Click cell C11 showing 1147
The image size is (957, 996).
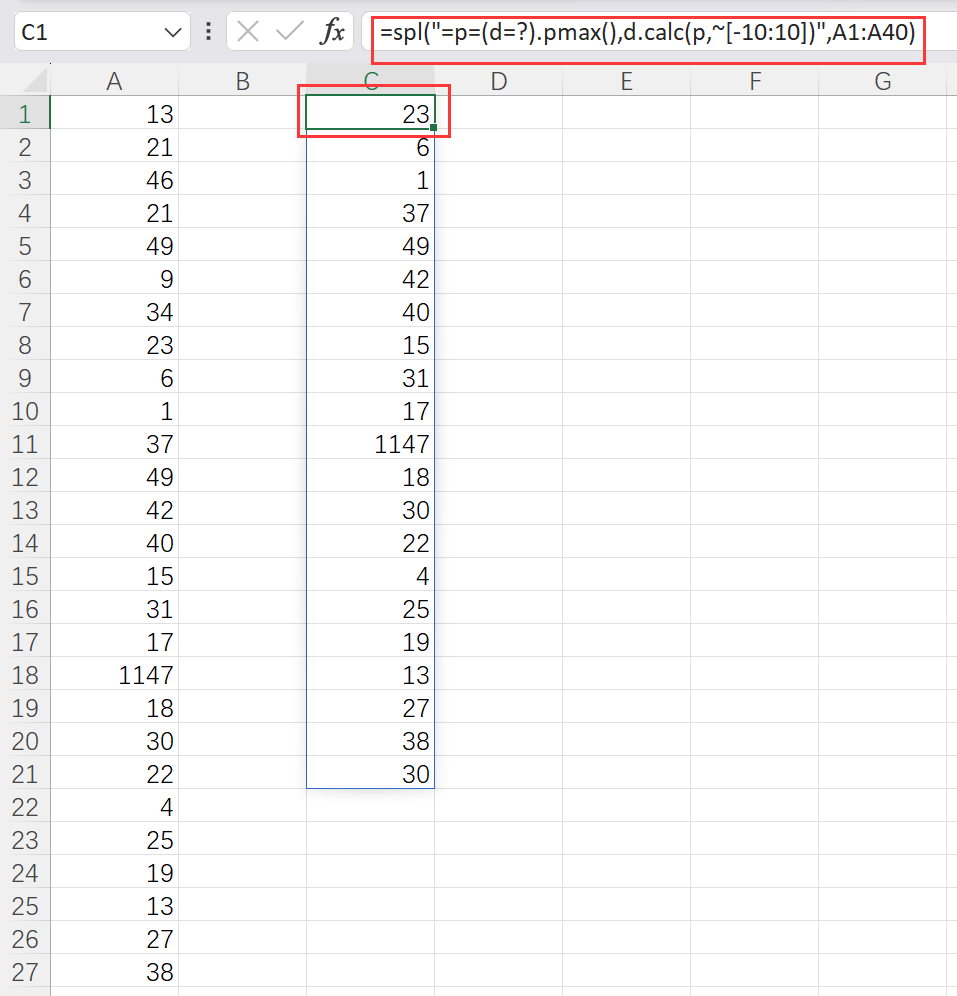tap(370, 443)
